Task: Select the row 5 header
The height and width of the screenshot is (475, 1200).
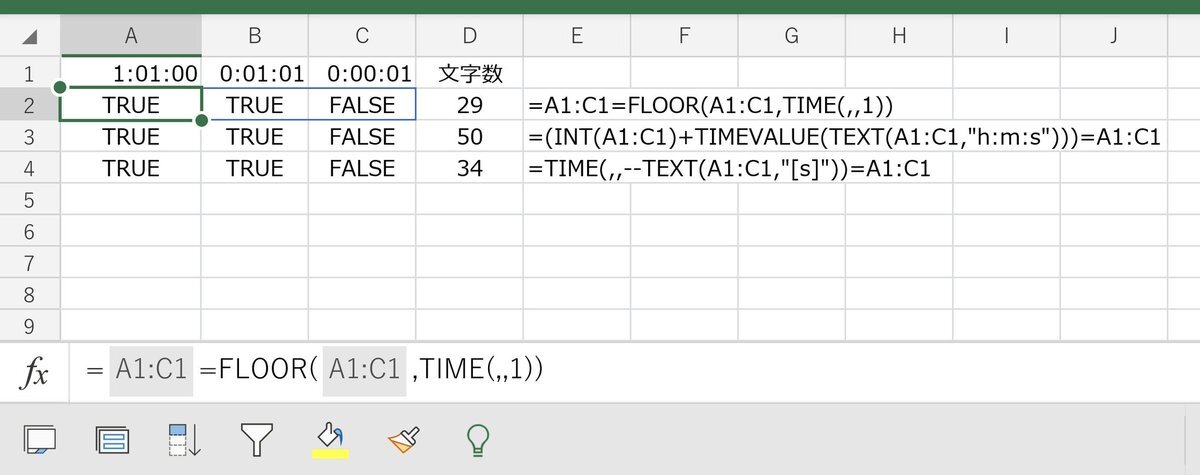Action: 29,200
